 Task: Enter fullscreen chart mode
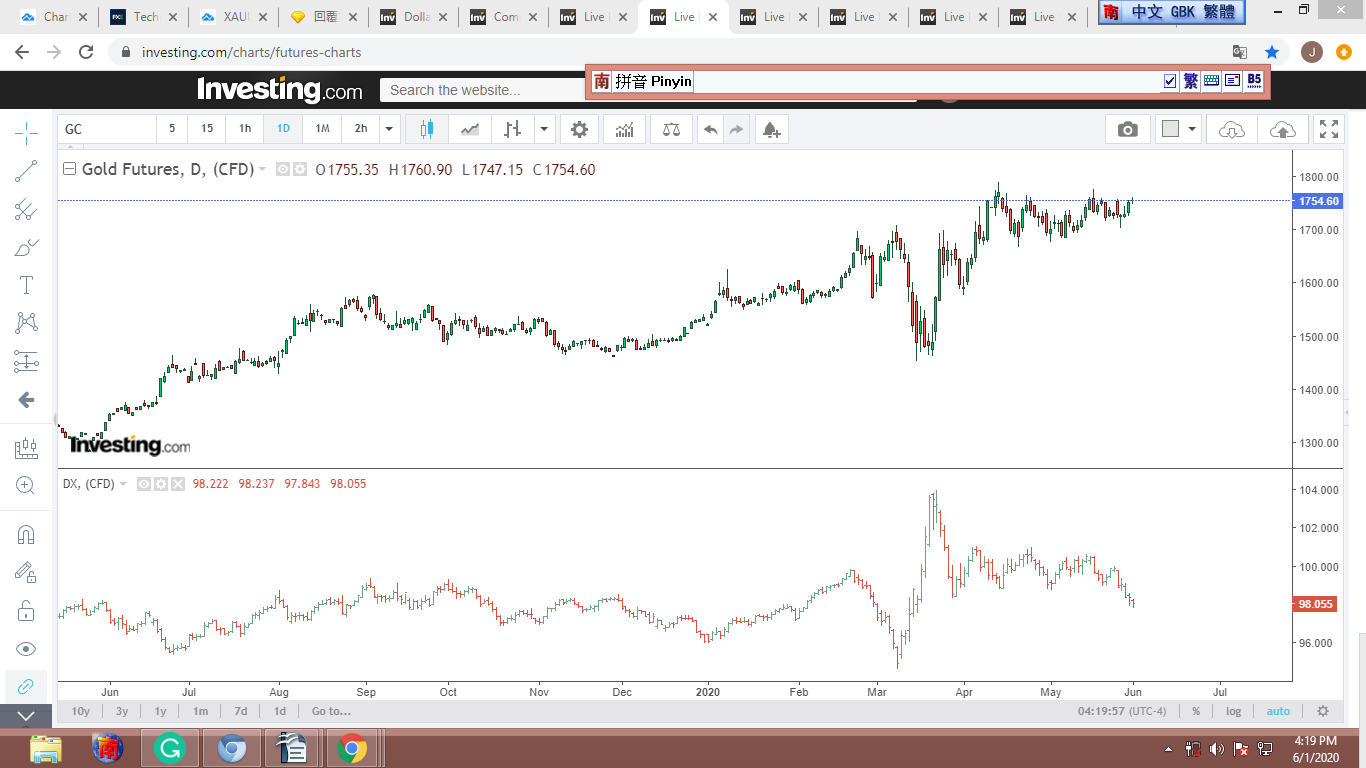1328,129
